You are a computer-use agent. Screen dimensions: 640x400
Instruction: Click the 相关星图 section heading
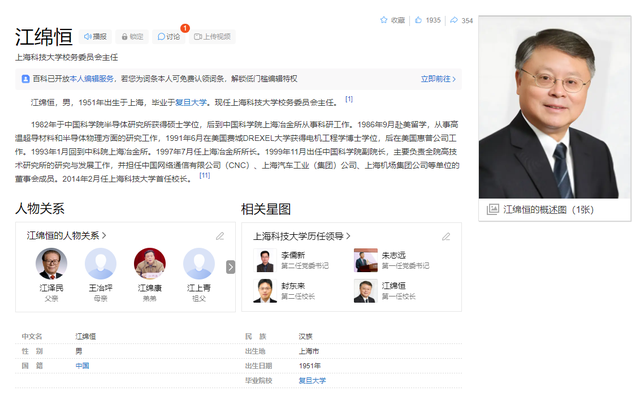tap(266, 209)
